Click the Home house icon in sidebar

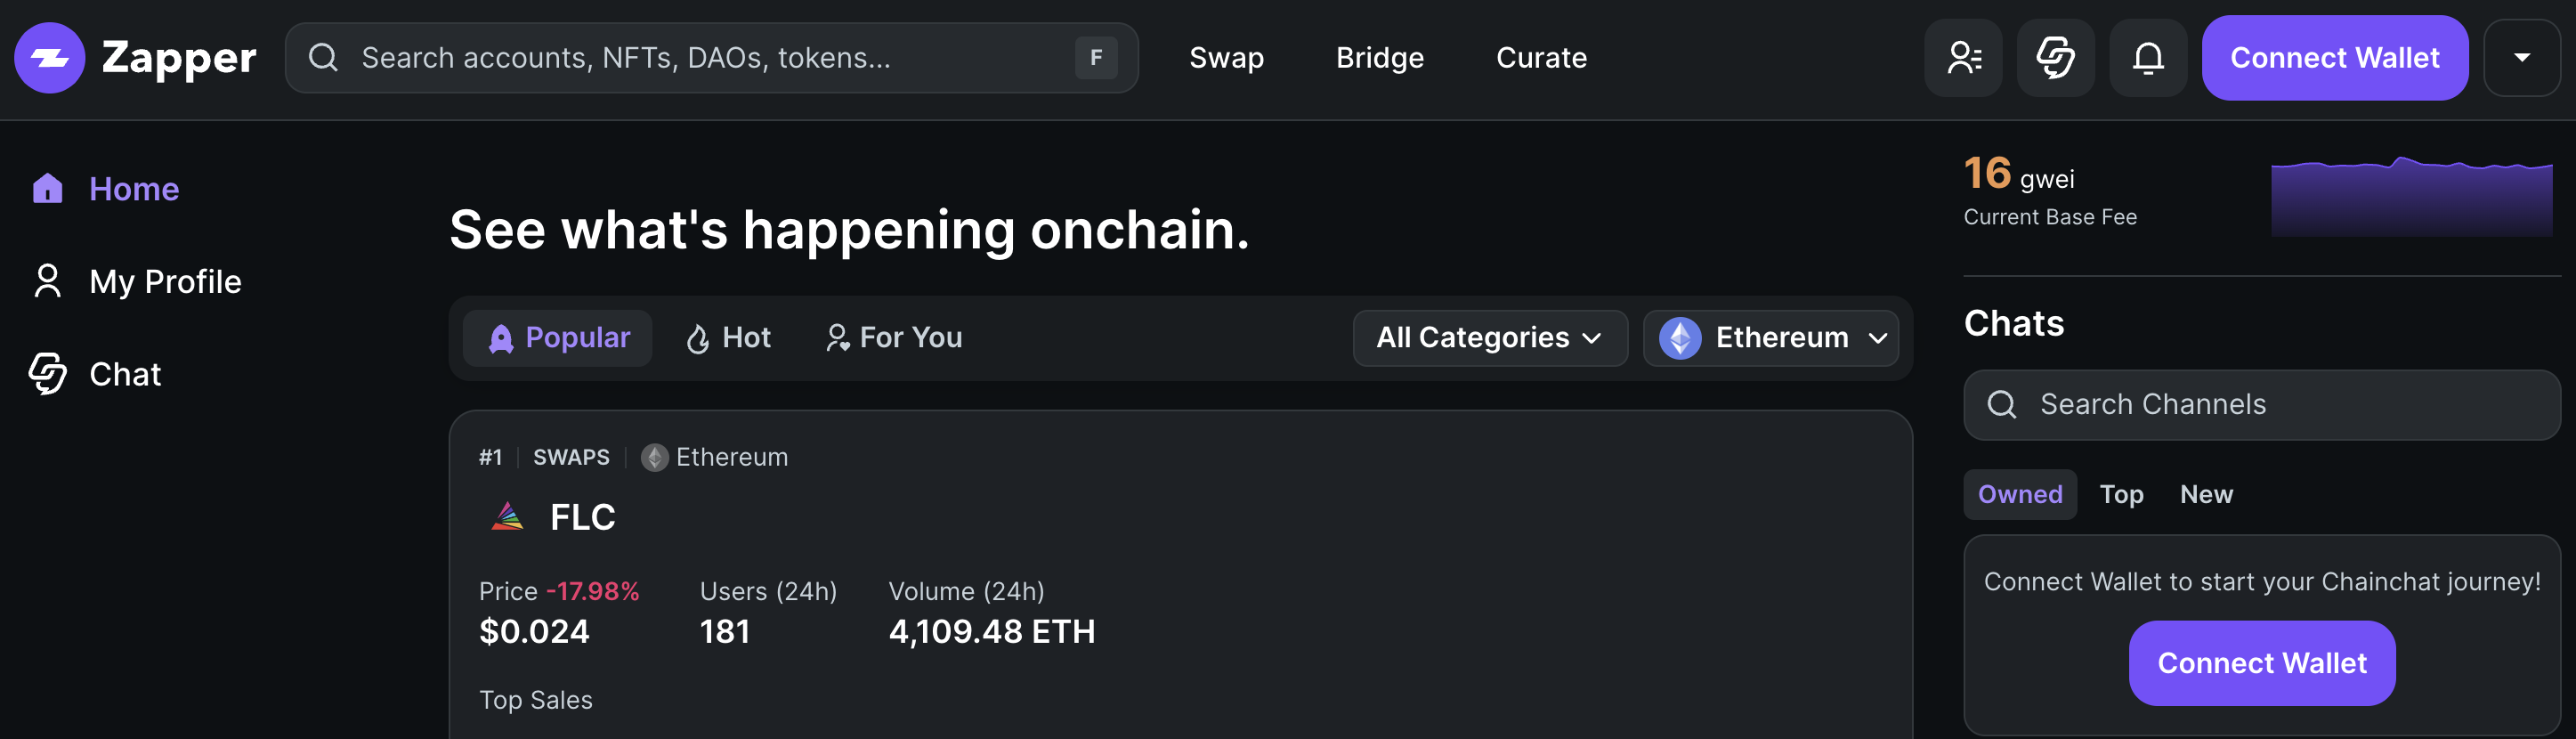click(47, 188)
